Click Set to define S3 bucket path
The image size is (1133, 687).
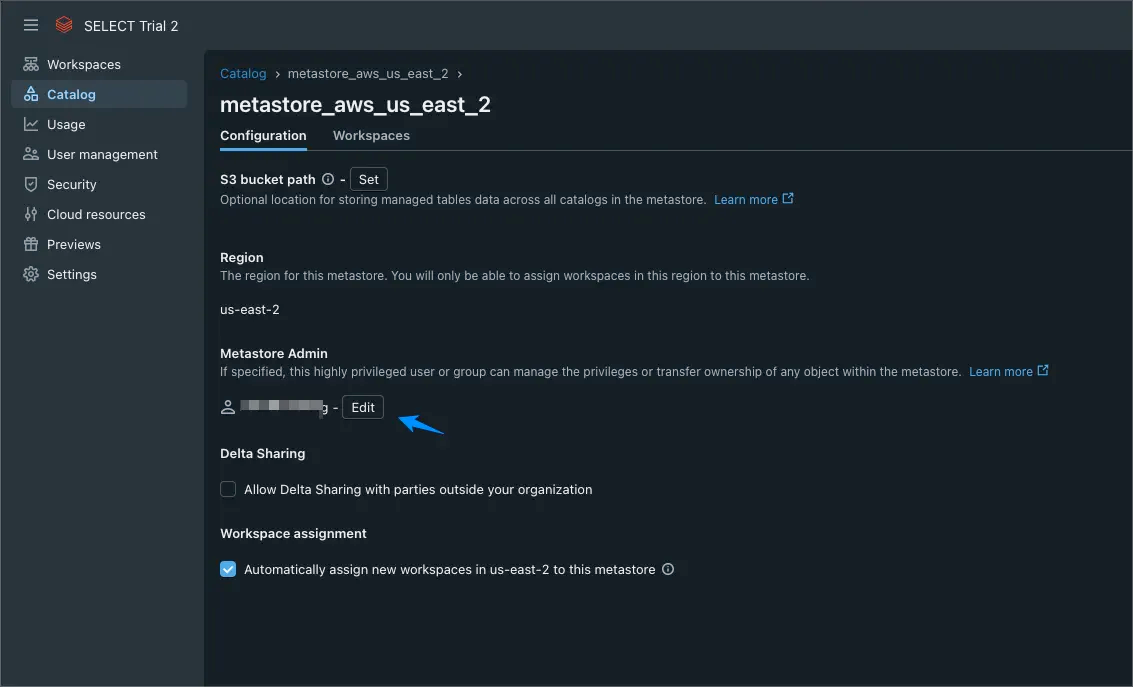368,178
